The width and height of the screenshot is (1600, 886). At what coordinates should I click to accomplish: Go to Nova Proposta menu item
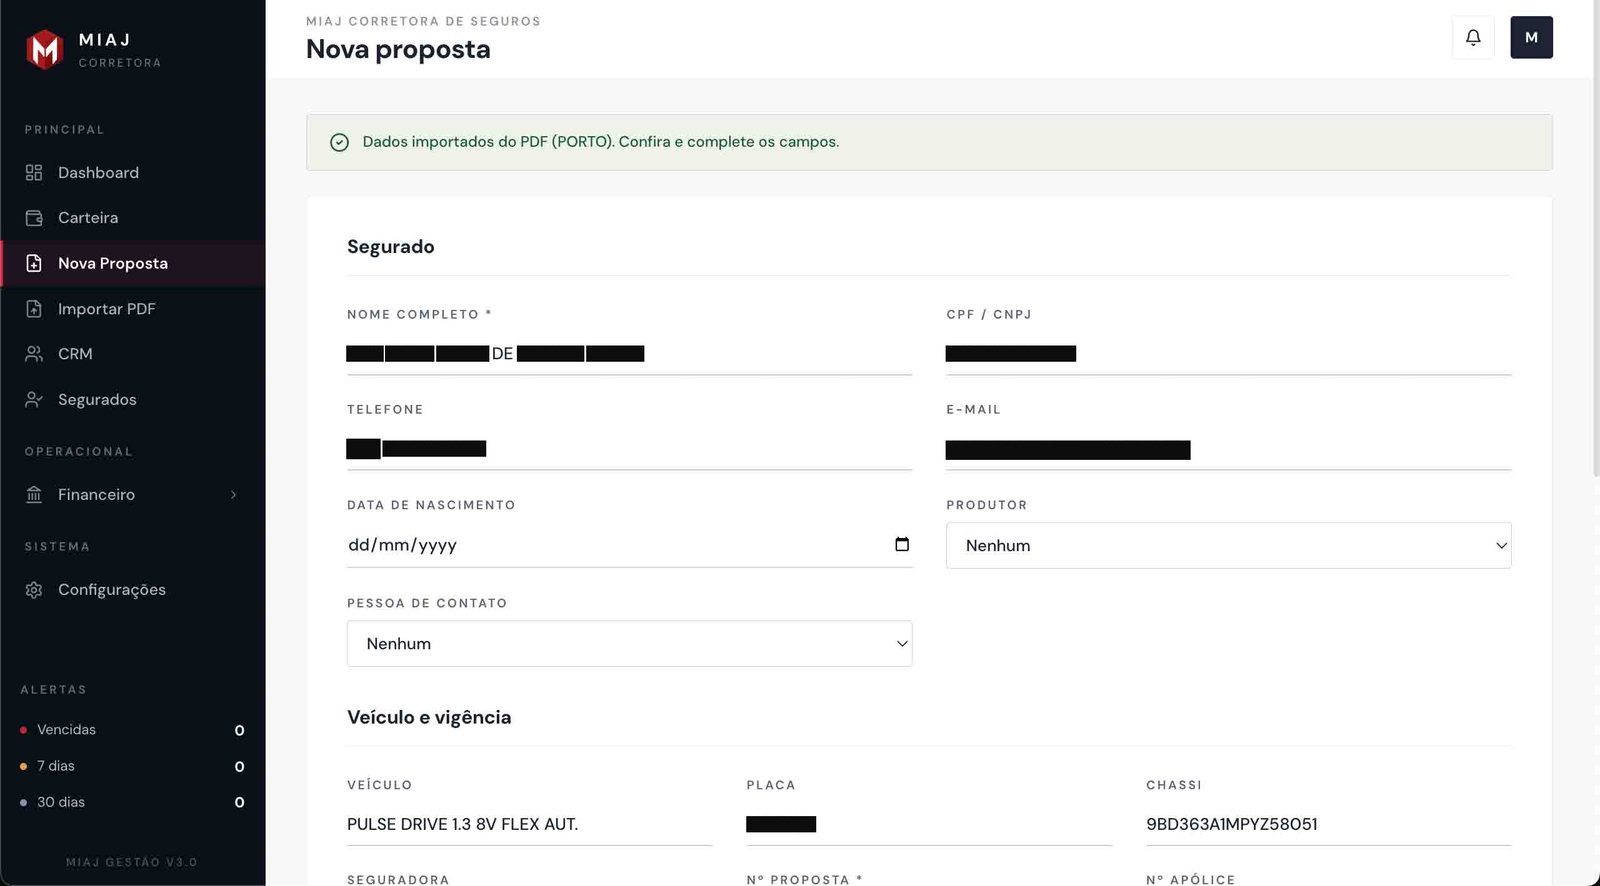click(113, 264)
